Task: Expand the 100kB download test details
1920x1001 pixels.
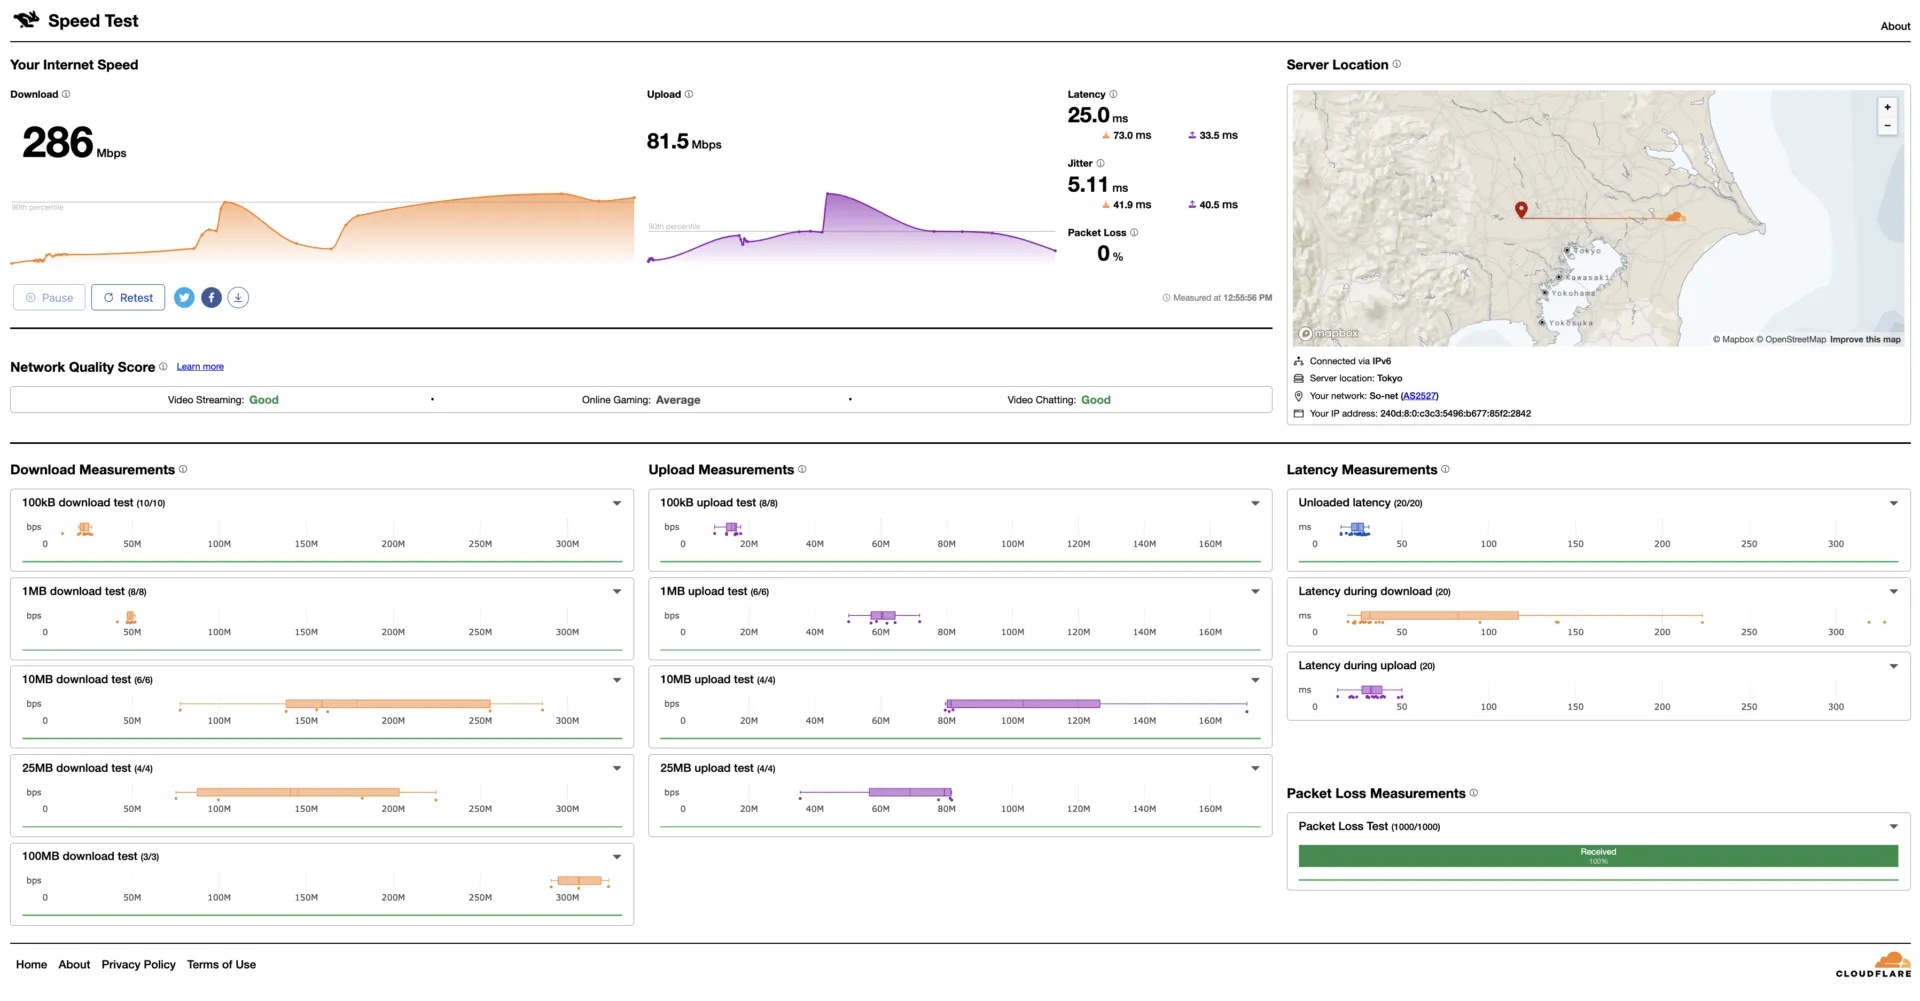Action: coord(617,503)
